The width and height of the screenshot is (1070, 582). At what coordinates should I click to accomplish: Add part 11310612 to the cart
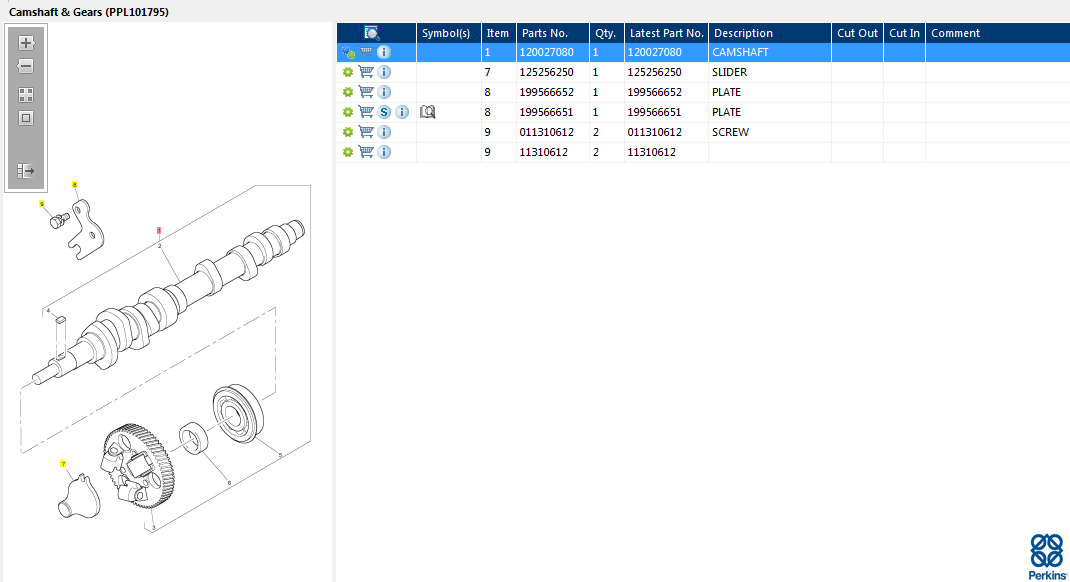(366, 152)
